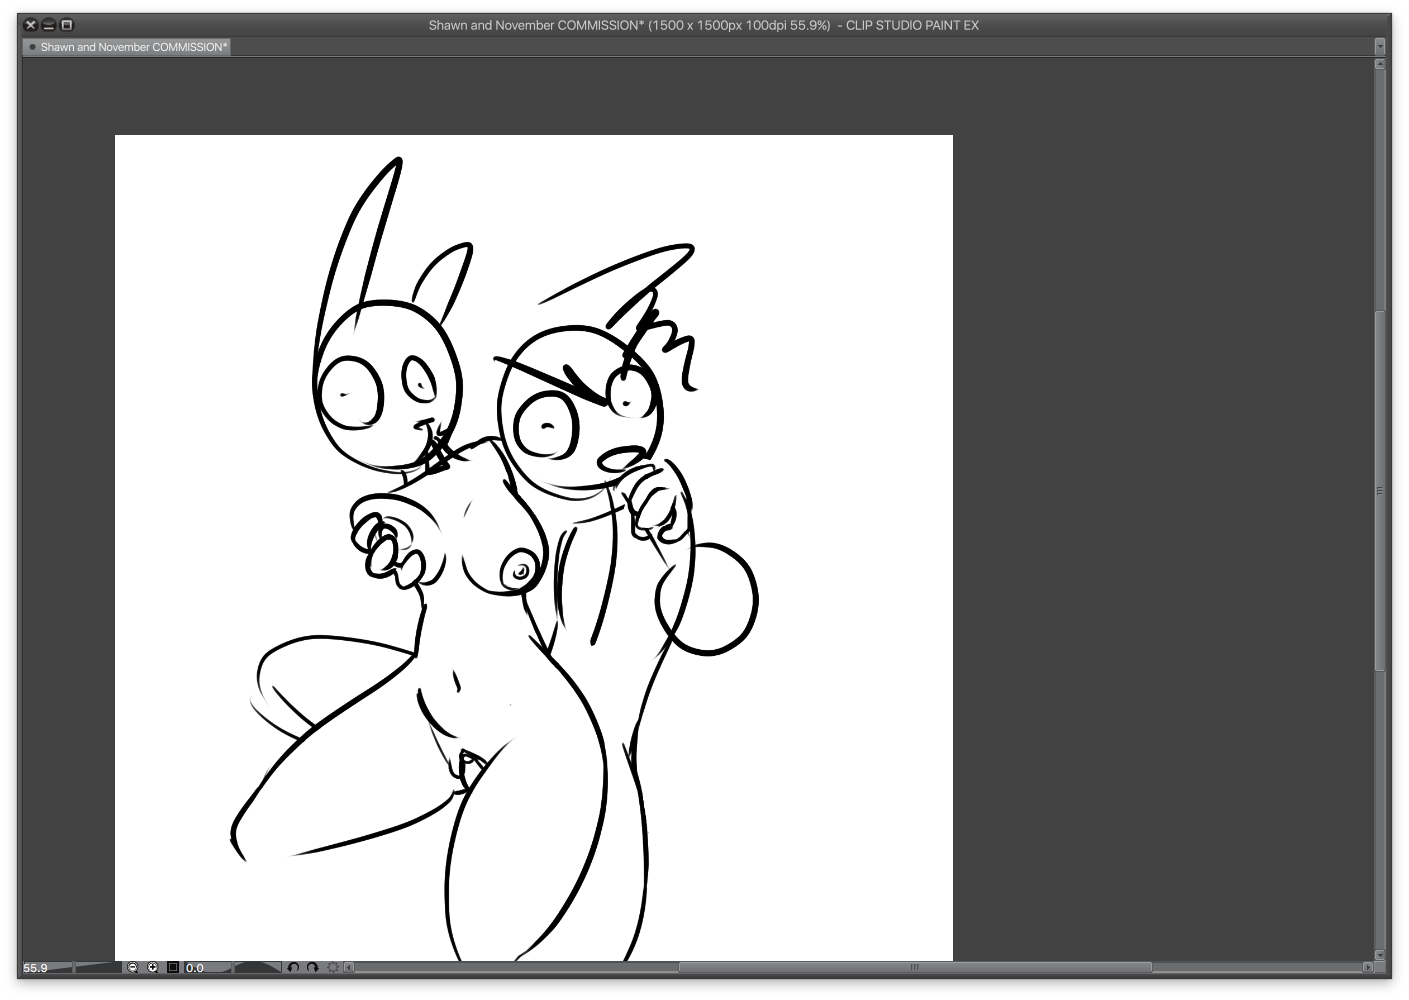Click the horizontal scrollbar right arrow
The width and height of the screenshot is (1409, 1000).
coord(1368,968)
